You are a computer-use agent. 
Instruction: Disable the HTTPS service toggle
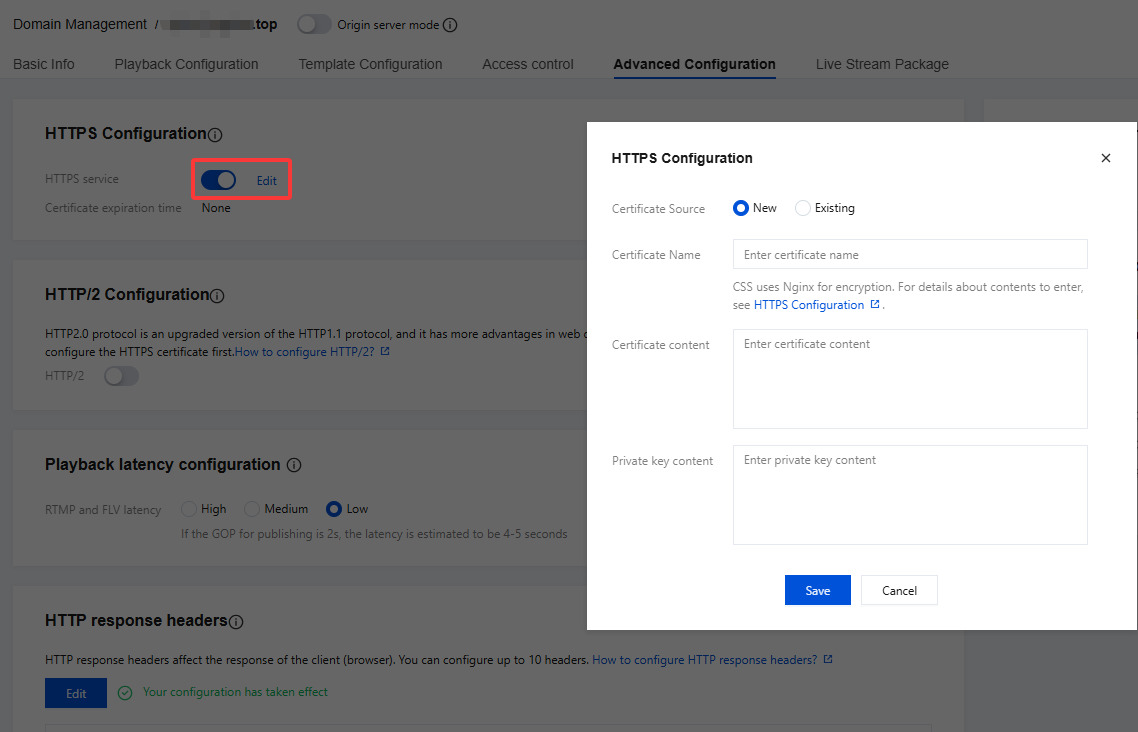[x=218, y=180]
